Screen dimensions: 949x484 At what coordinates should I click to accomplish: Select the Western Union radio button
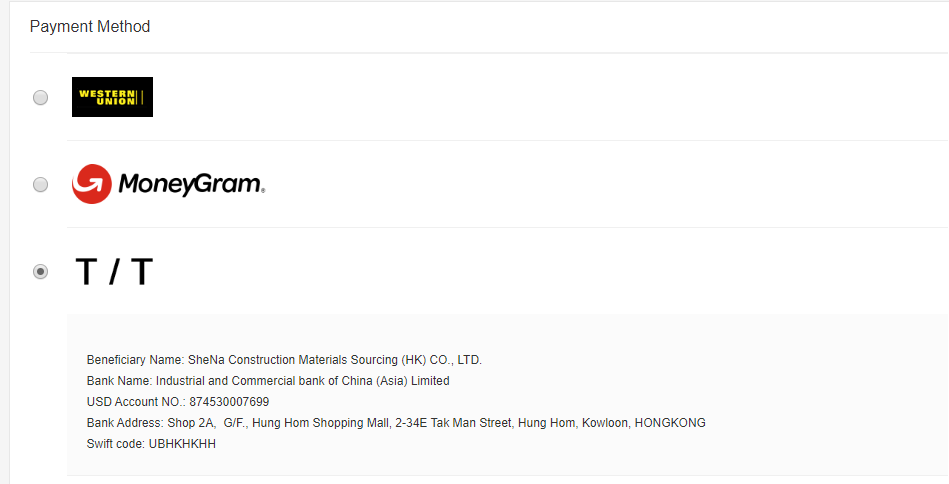pos(40,97)
